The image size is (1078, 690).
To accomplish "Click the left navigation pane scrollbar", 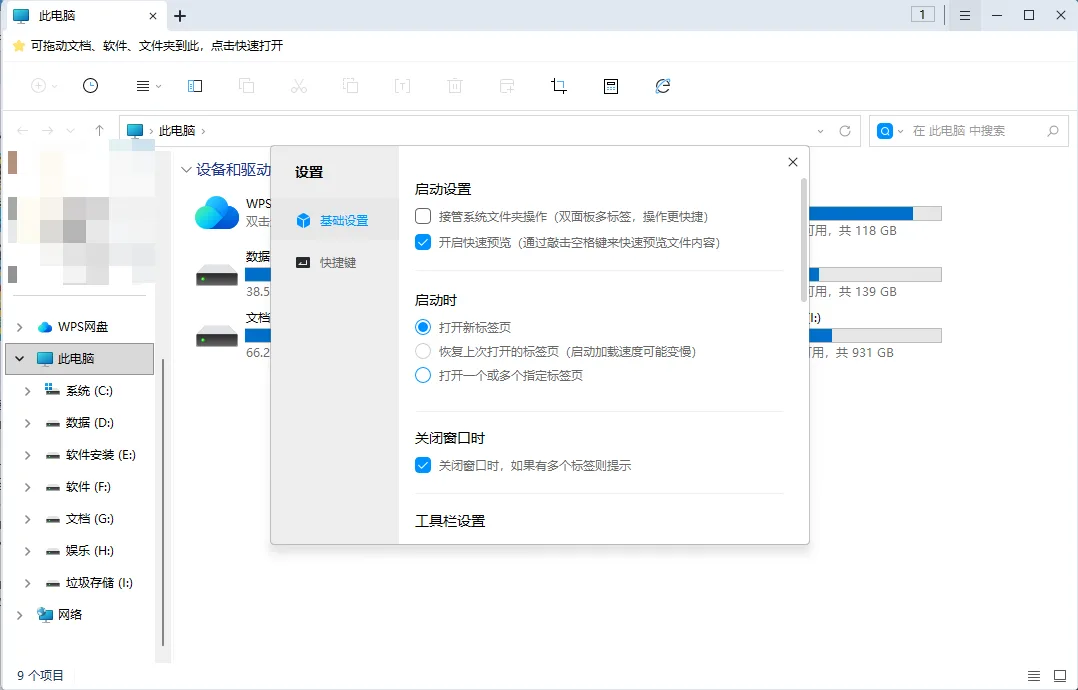I will click(x=163, y=502).
